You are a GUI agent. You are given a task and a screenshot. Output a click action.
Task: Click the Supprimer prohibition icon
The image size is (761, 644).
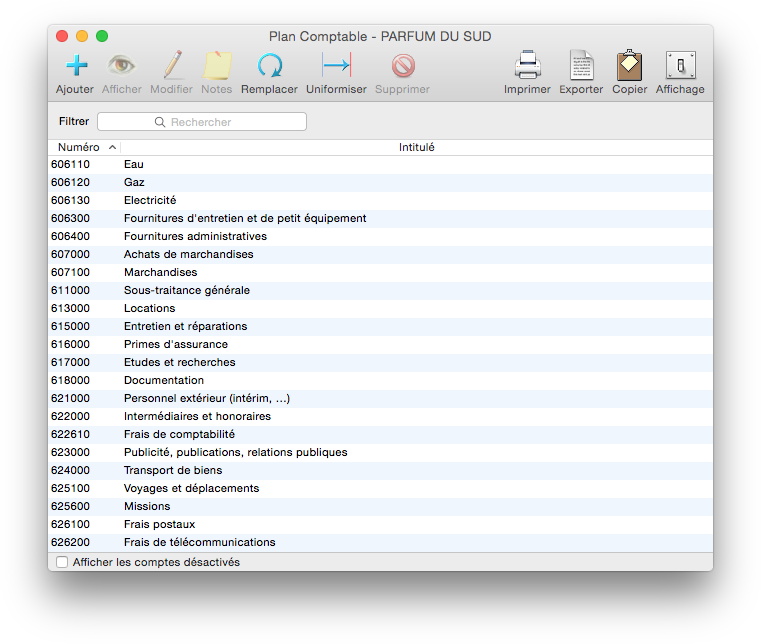403,66
